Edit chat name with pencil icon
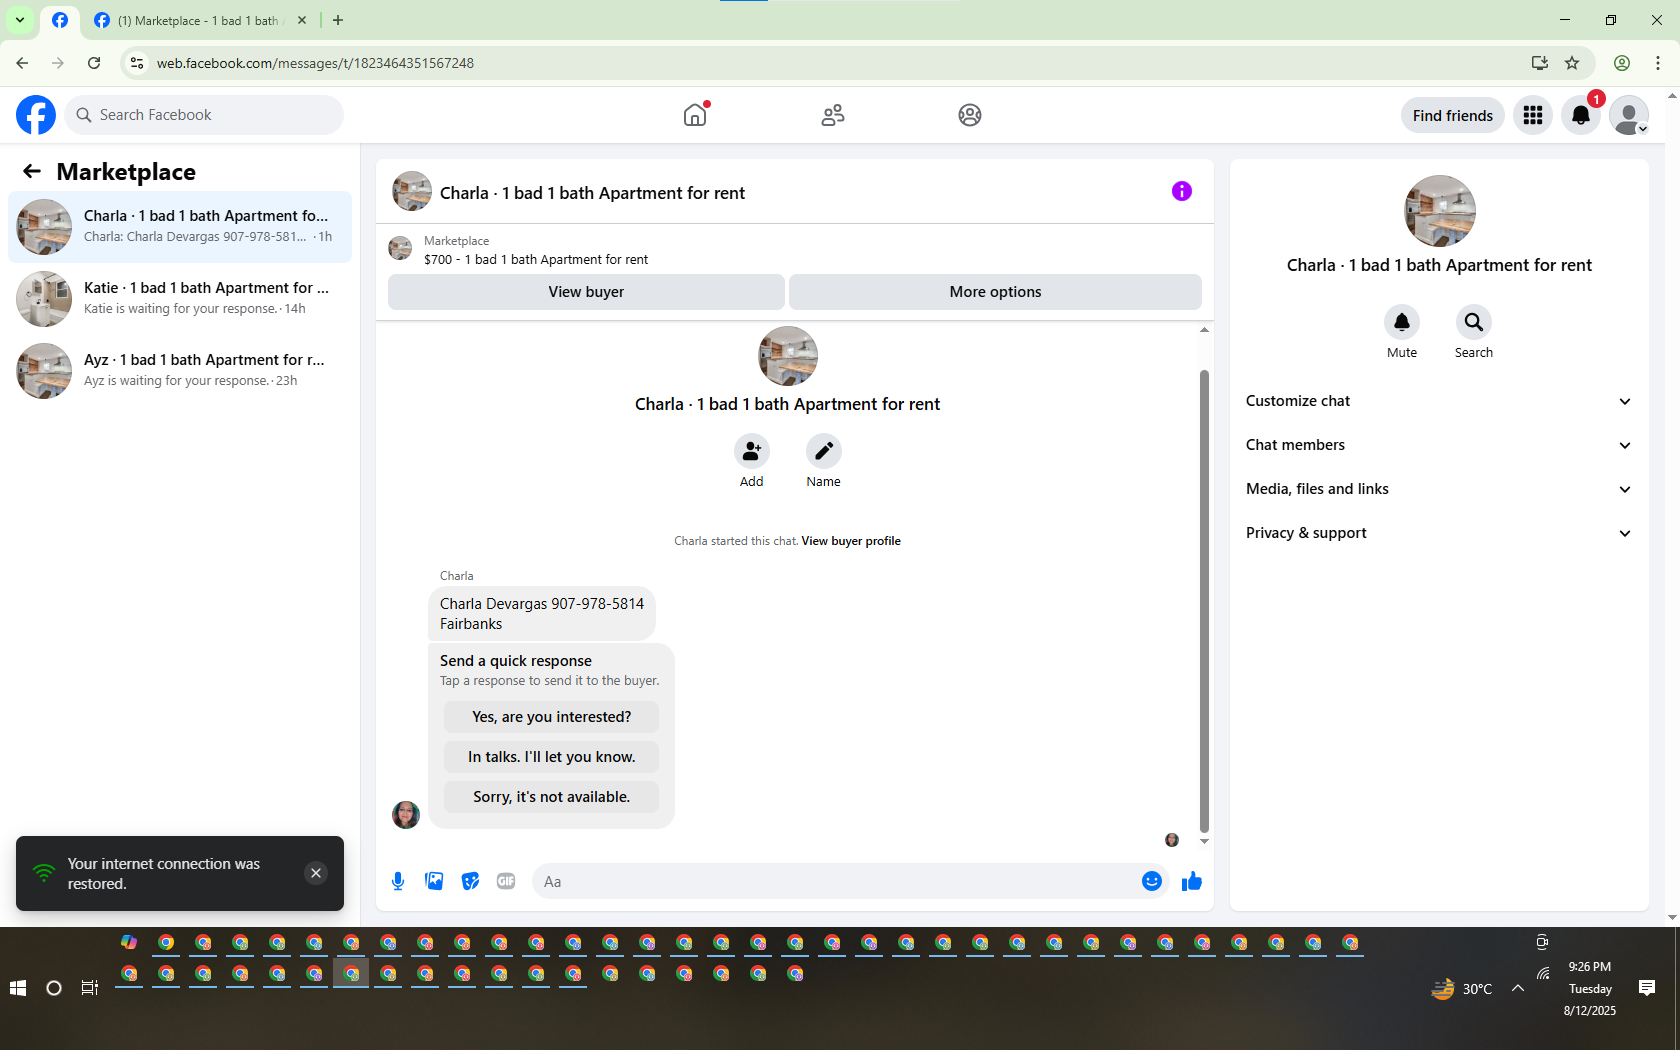 824,452
